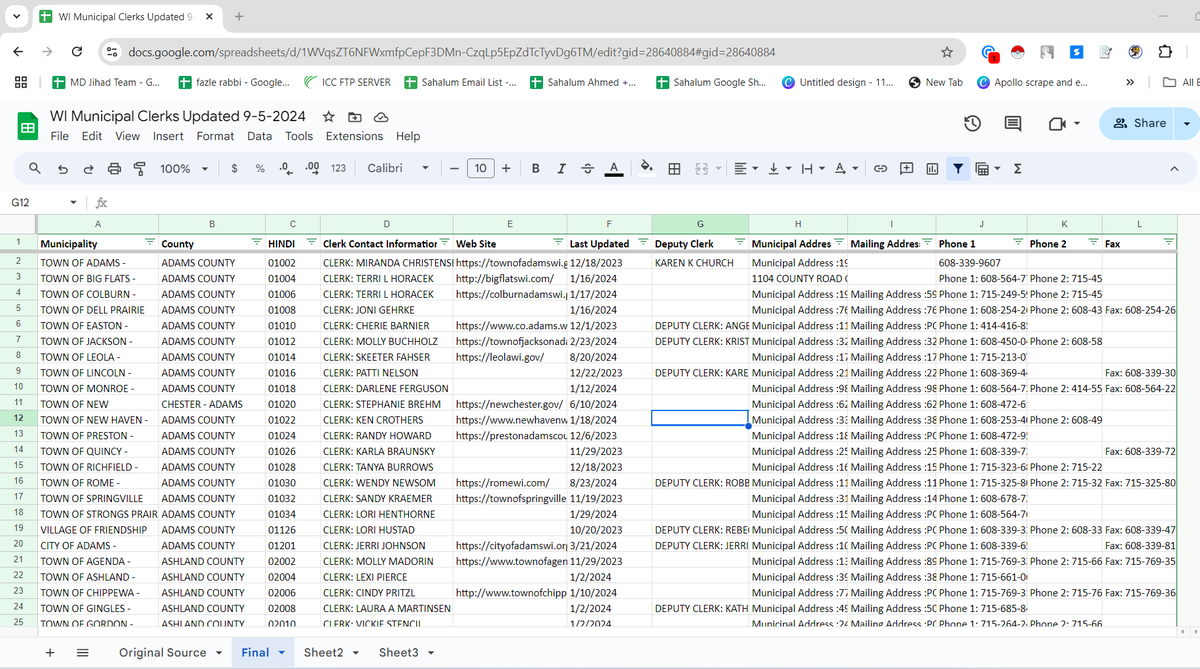Viewport: 1200px width, 669px height.
Task: Undo the last action
Action: coord(62,169)
